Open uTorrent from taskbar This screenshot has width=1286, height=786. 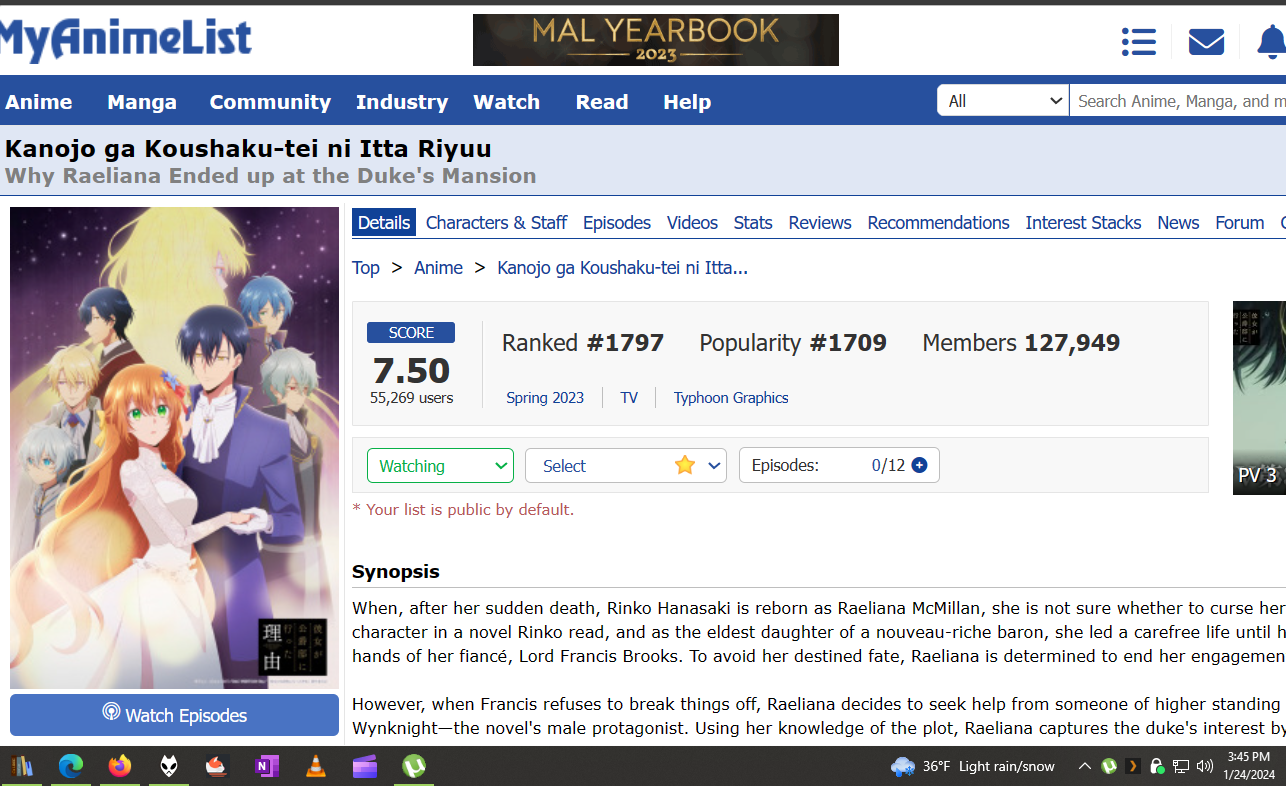413,766
